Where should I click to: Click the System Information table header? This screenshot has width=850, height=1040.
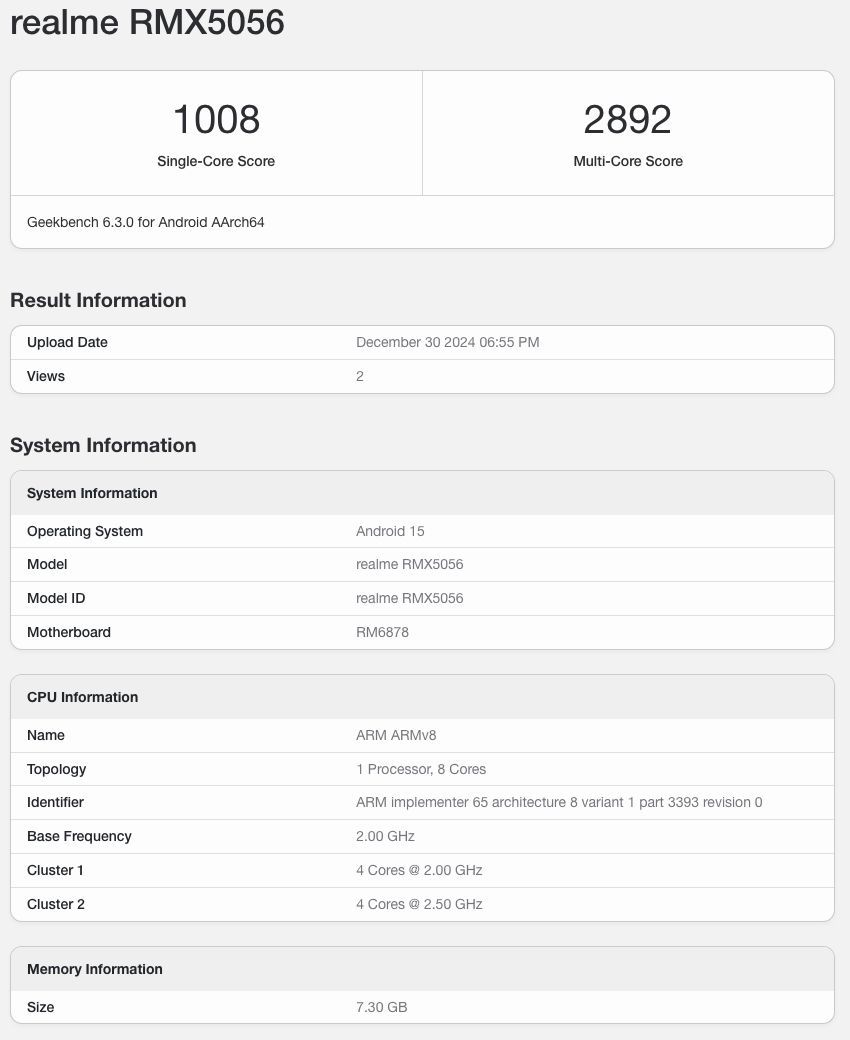(92, 493)
